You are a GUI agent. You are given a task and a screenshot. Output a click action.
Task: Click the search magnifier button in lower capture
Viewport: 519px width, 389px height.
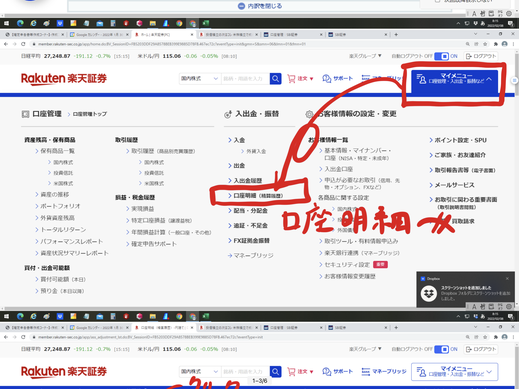point(275,371)
